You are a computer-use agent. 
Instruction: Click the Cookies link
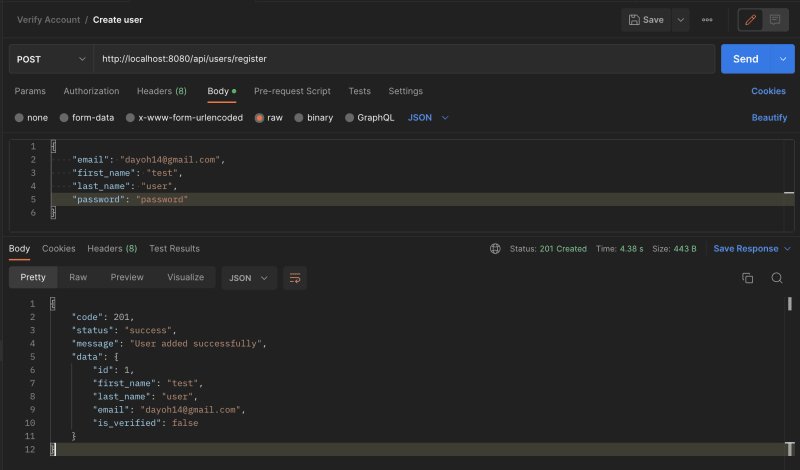768,91
